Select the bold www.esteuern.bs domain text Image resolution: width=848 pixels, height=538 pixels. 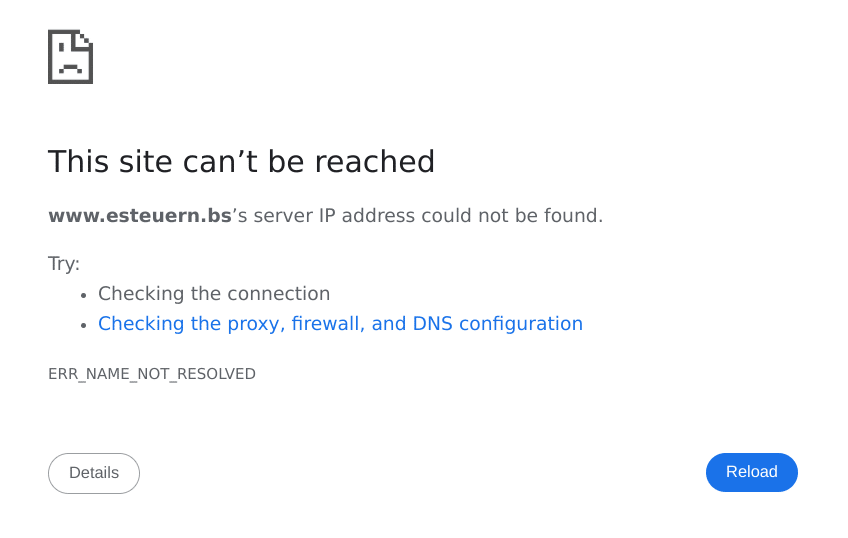(x=140, y=216)
